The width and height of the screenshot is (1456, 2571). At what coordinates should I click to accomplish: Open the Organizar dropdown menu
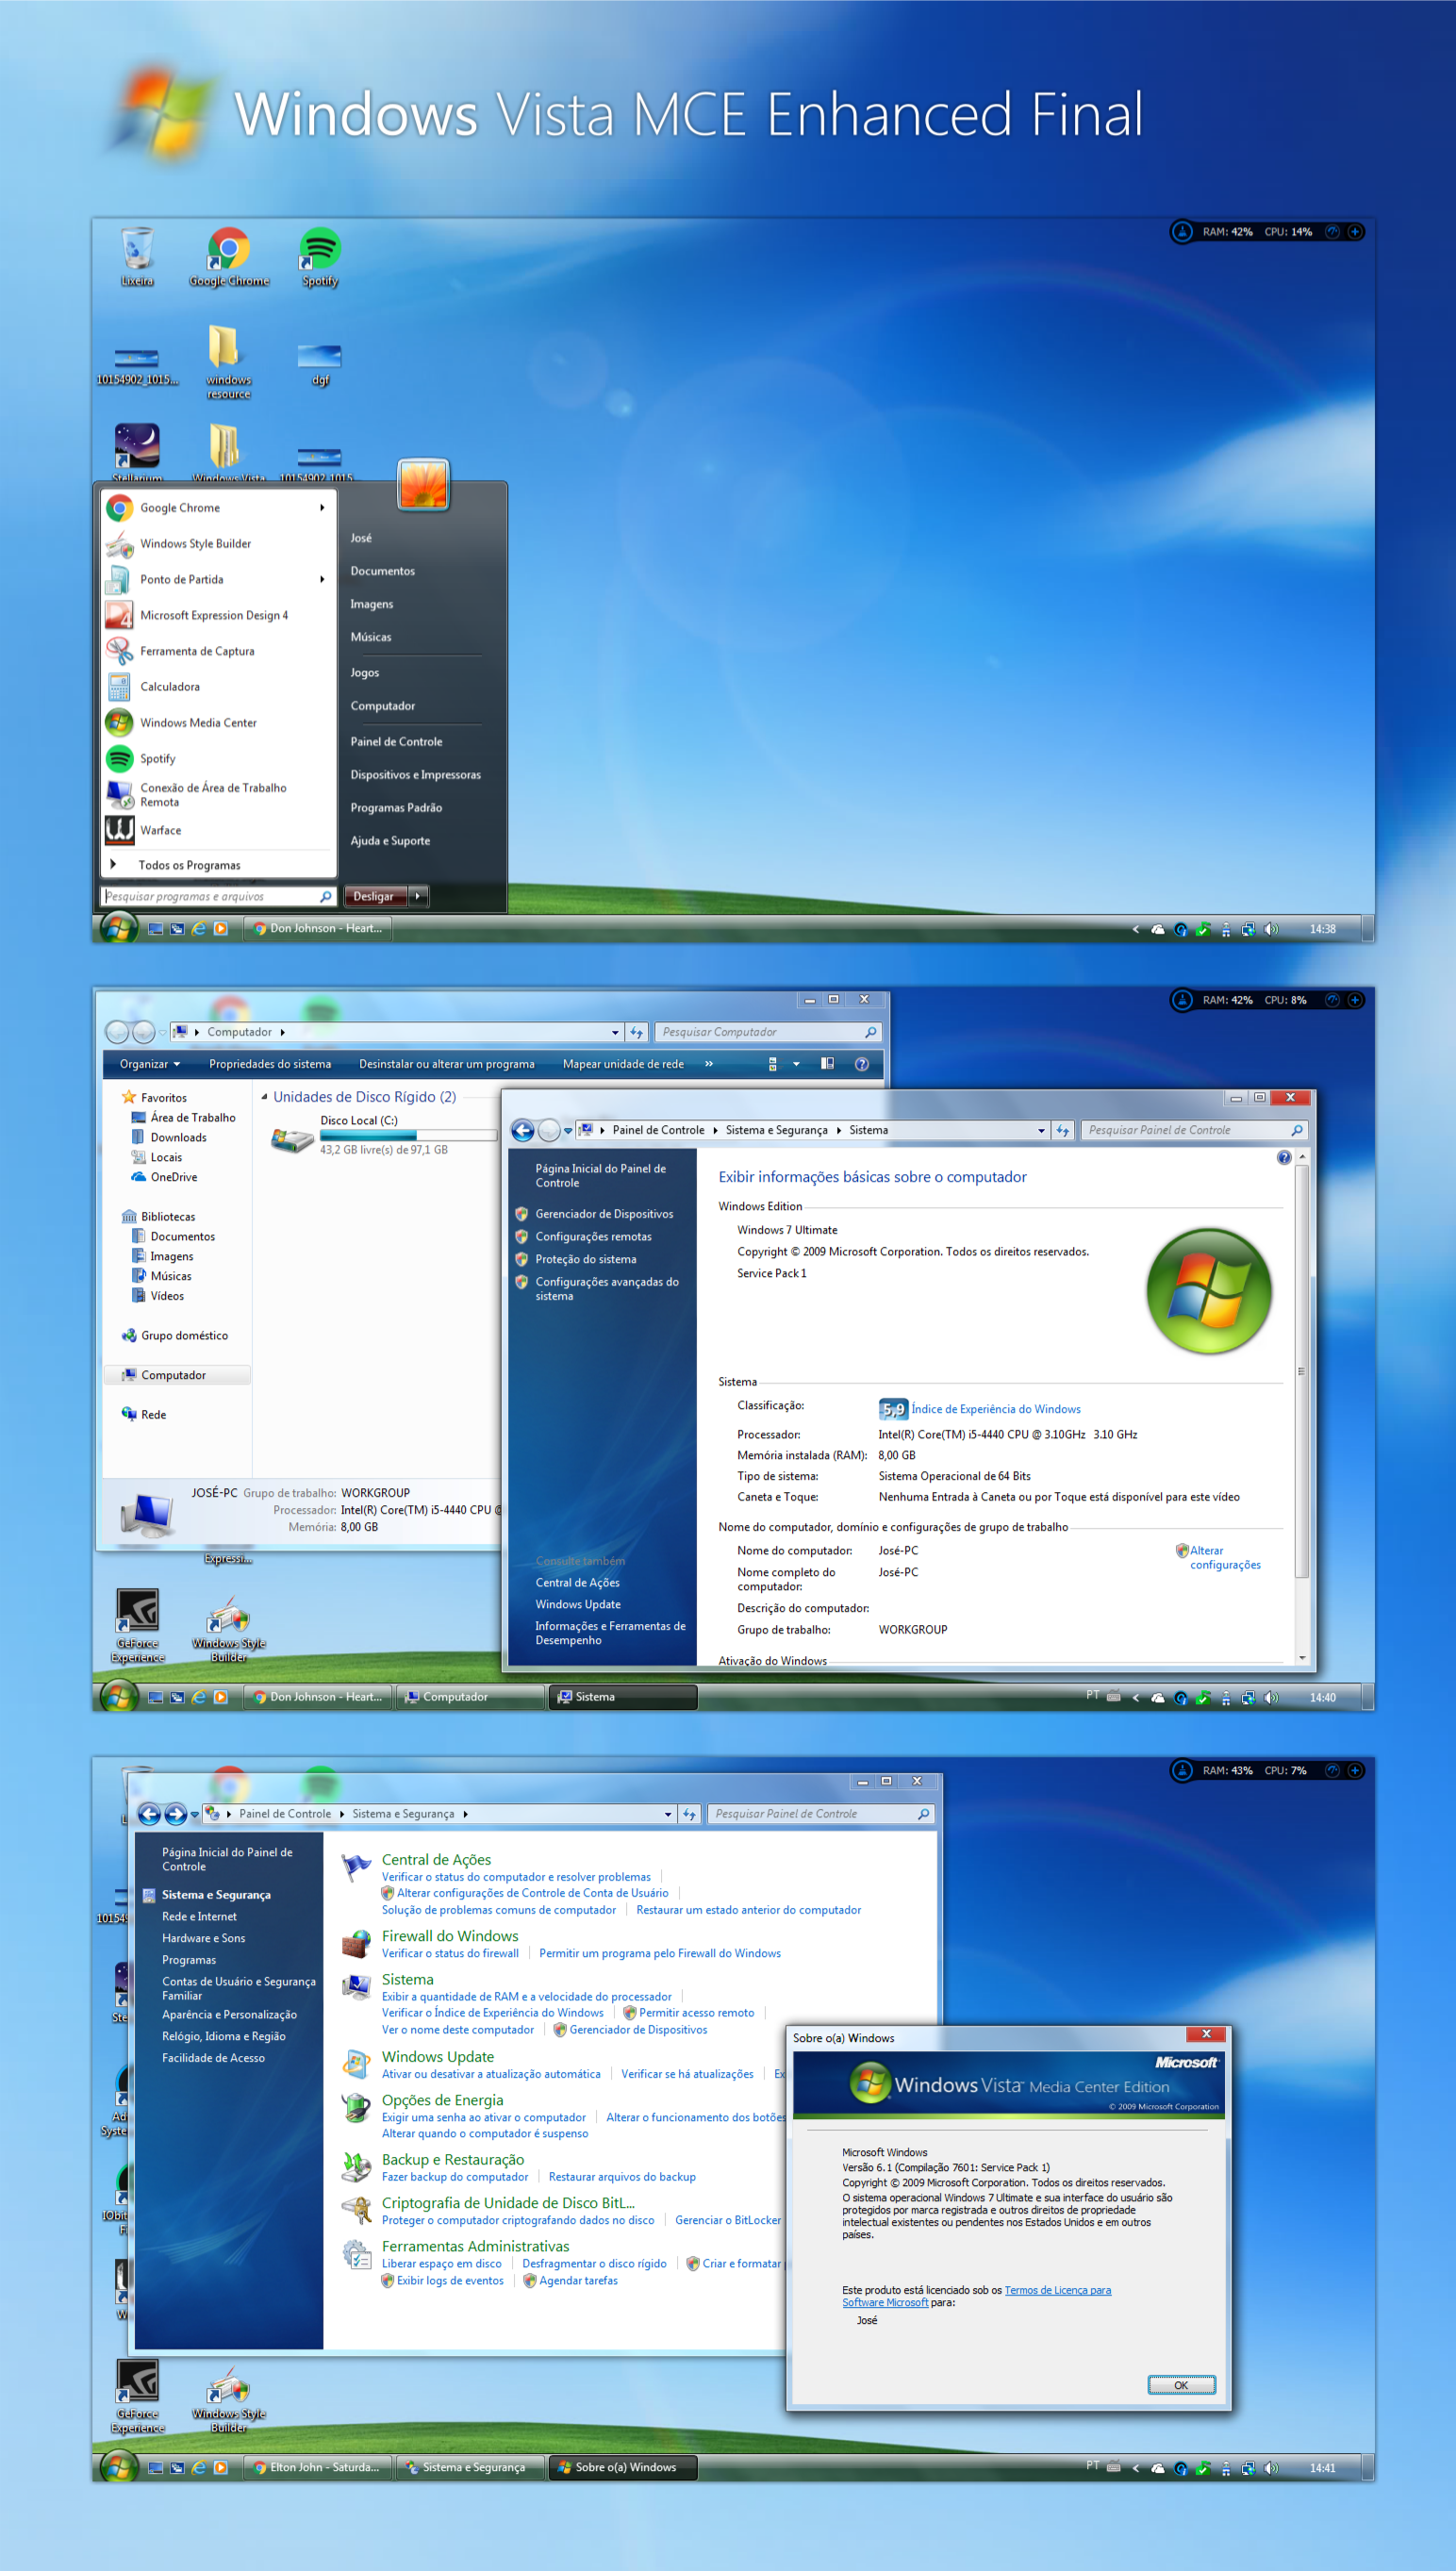pyautogui.click(x=150, y=1064)
